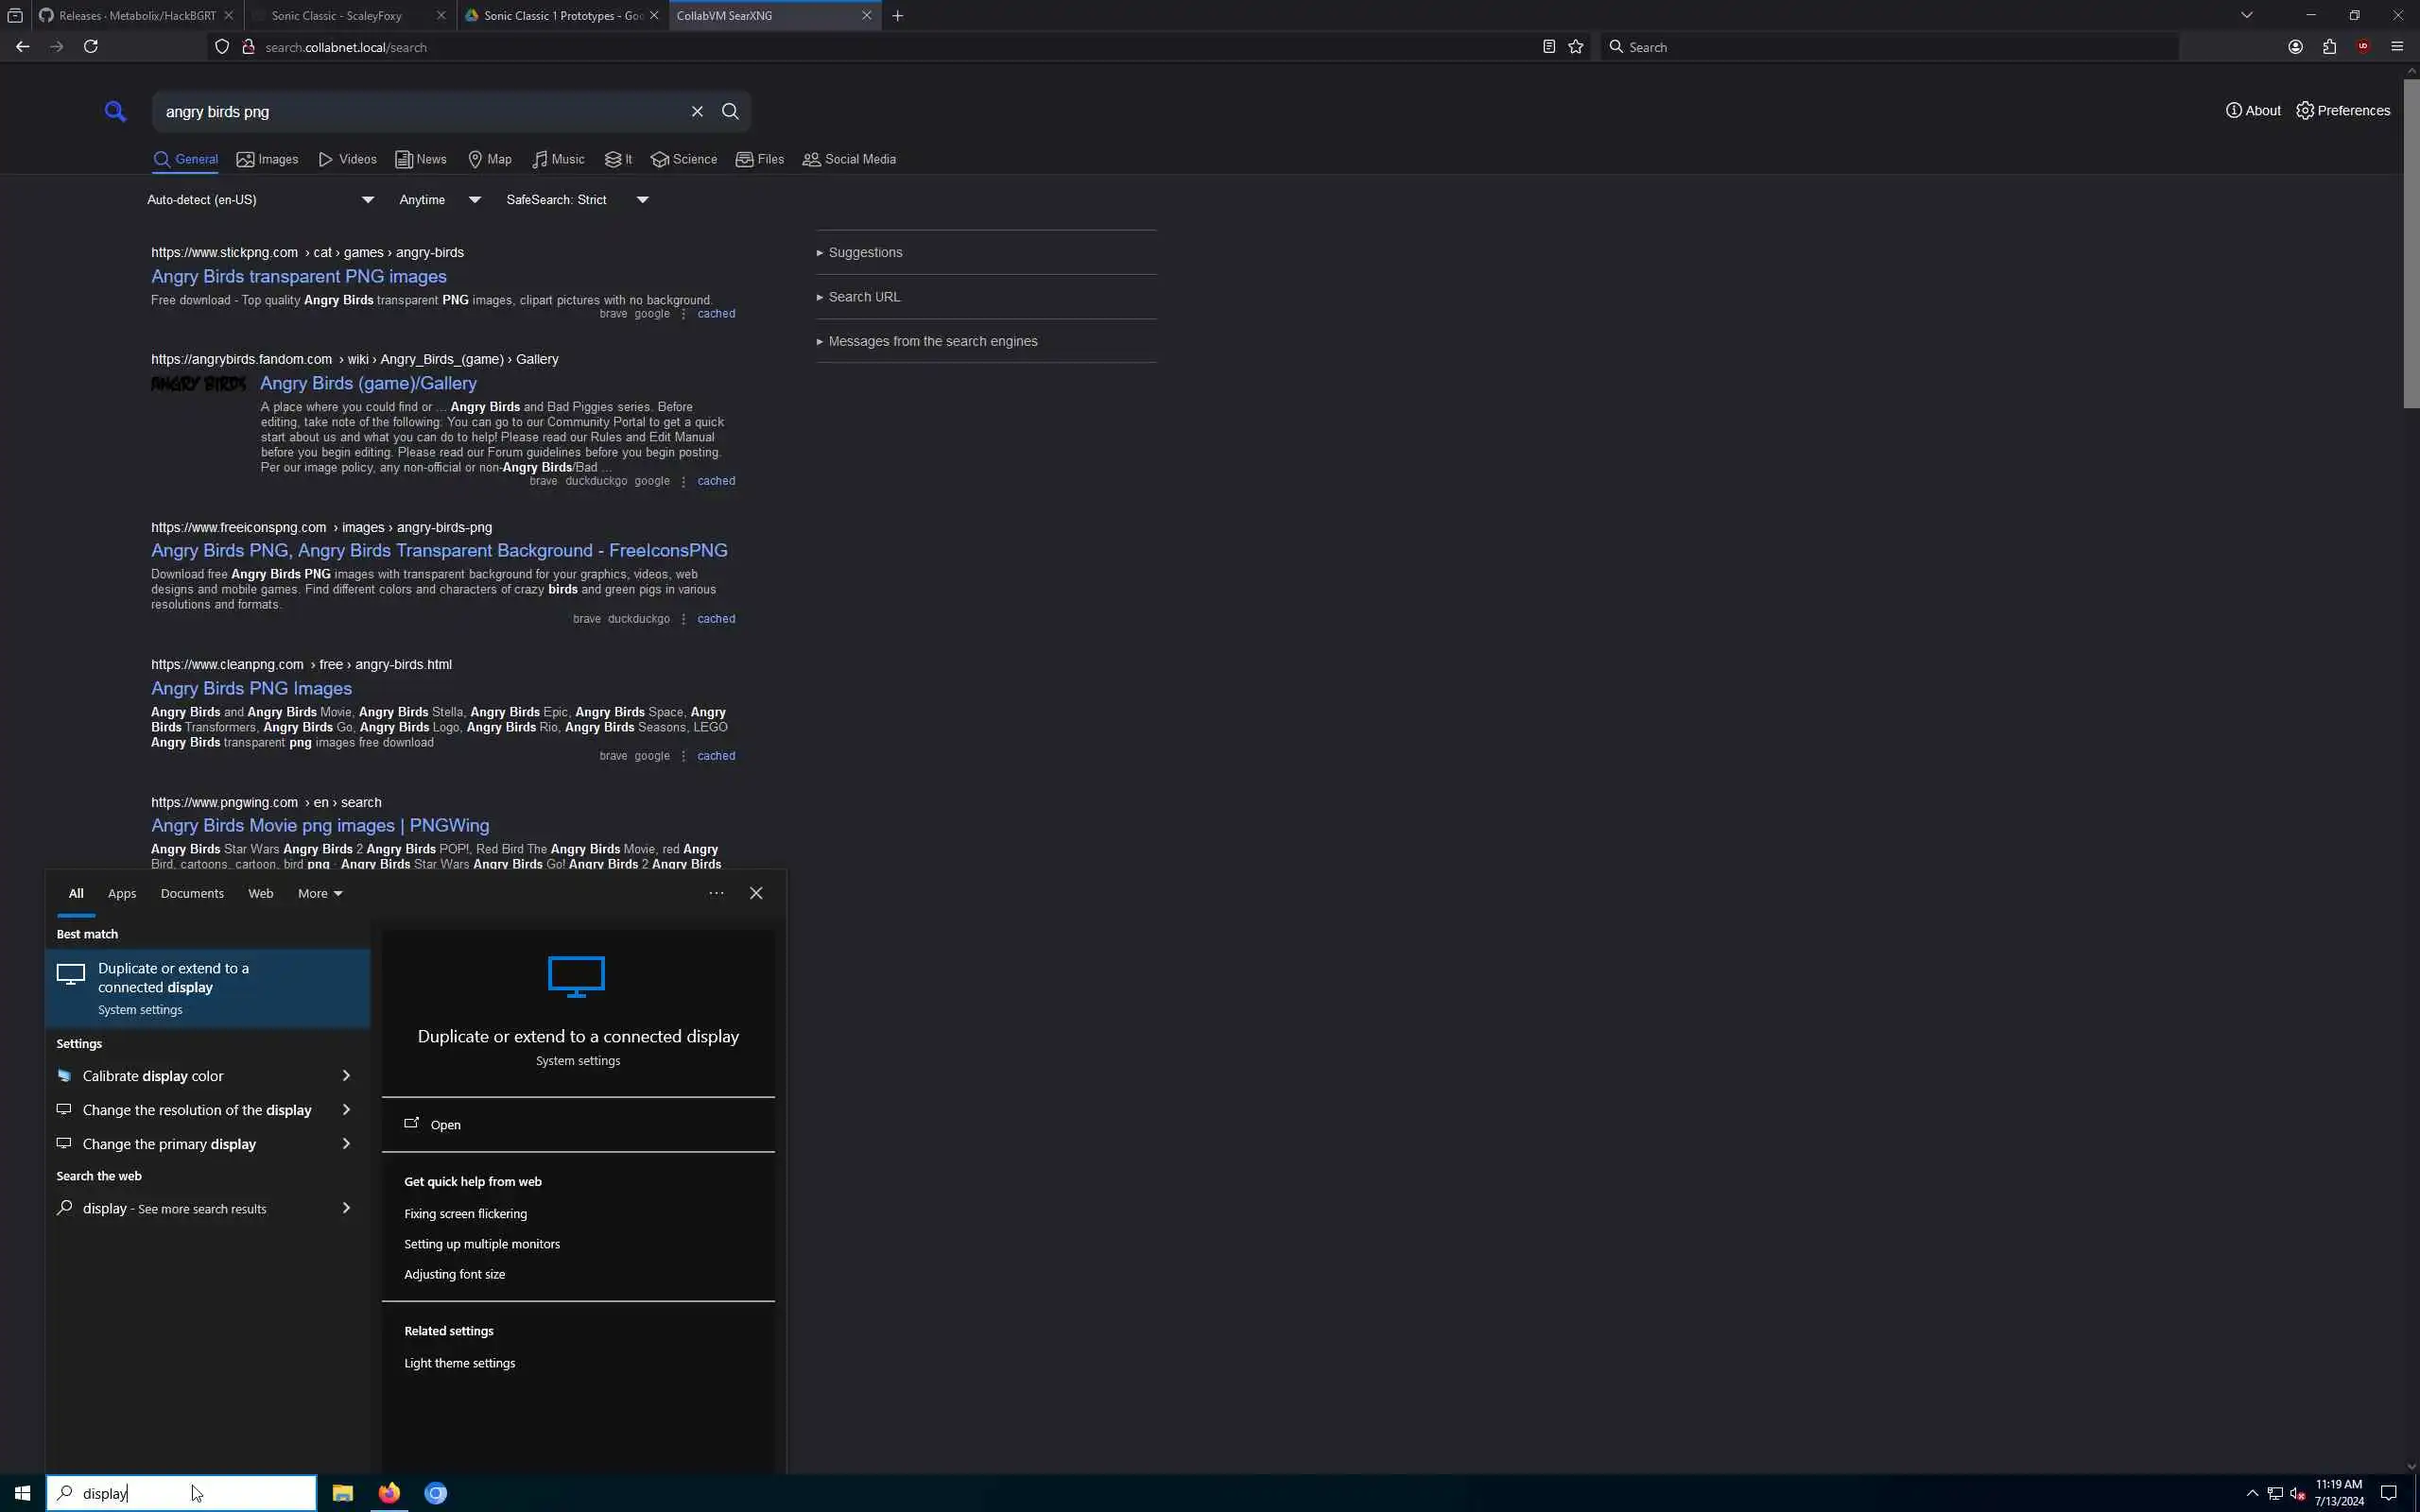Image resolution: width=2420 pixels, height=1512 pixels.
Task: Switch to the Images search category
Action: 267,160
